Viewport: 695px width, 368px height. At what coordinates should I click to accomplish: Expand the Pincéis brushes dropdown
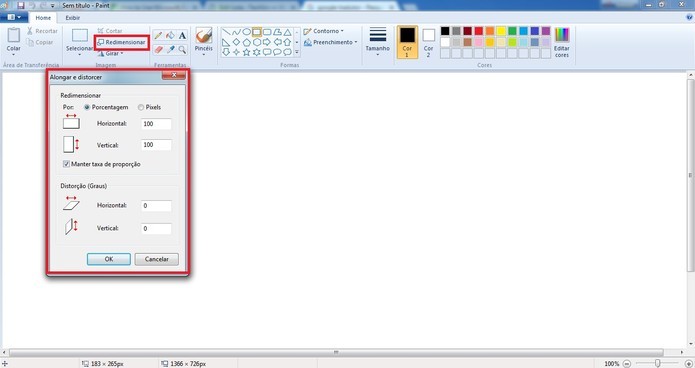tap(203, 55)
